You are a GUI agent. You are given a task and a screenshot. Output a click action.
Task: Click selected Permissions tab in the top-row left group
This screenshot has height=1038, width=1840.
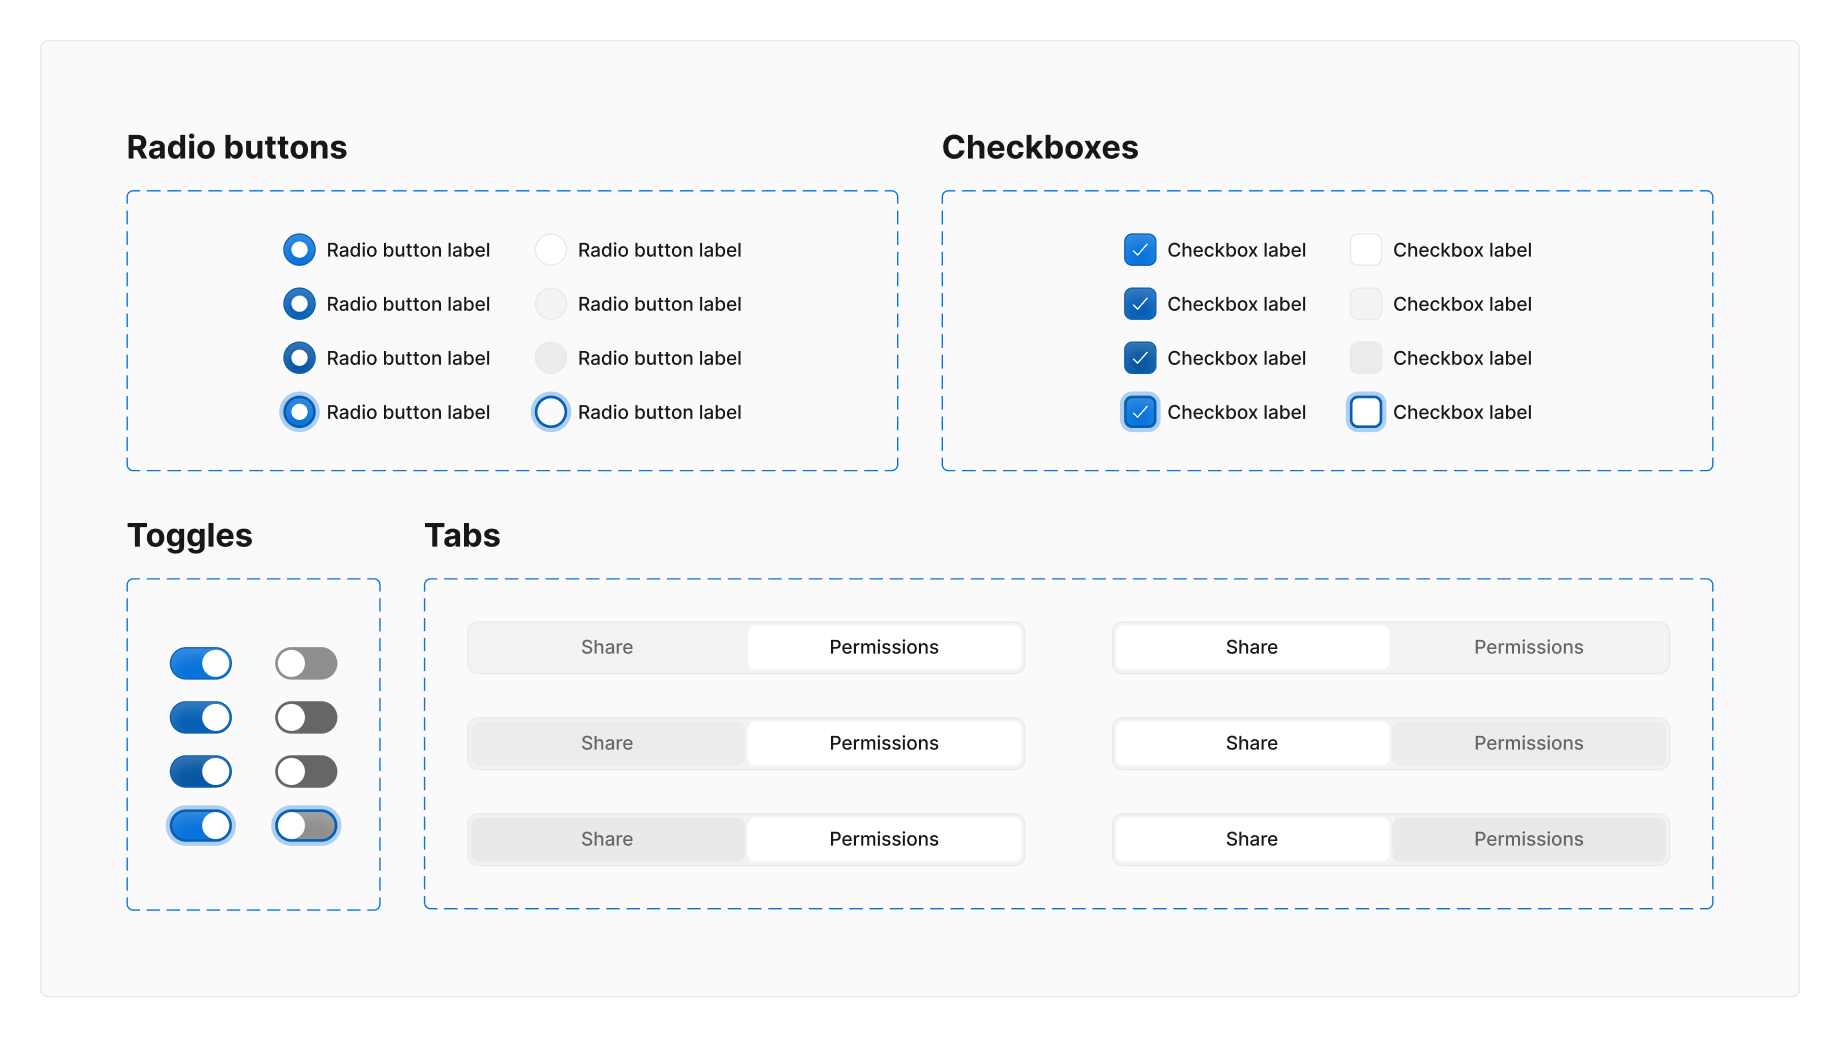click(884, 647)
